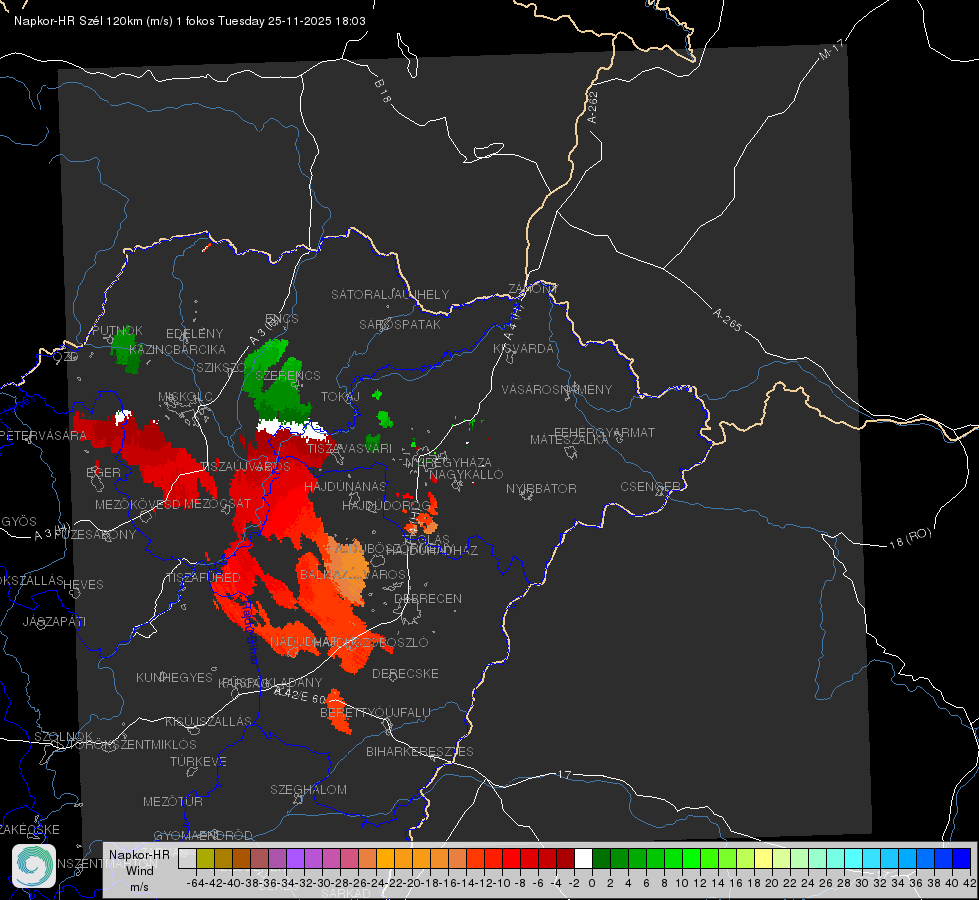Click the TISZAVASVÁRI city label
Image resolution: width=979 pixels, height=900 pixels.
tap(350, 448)
